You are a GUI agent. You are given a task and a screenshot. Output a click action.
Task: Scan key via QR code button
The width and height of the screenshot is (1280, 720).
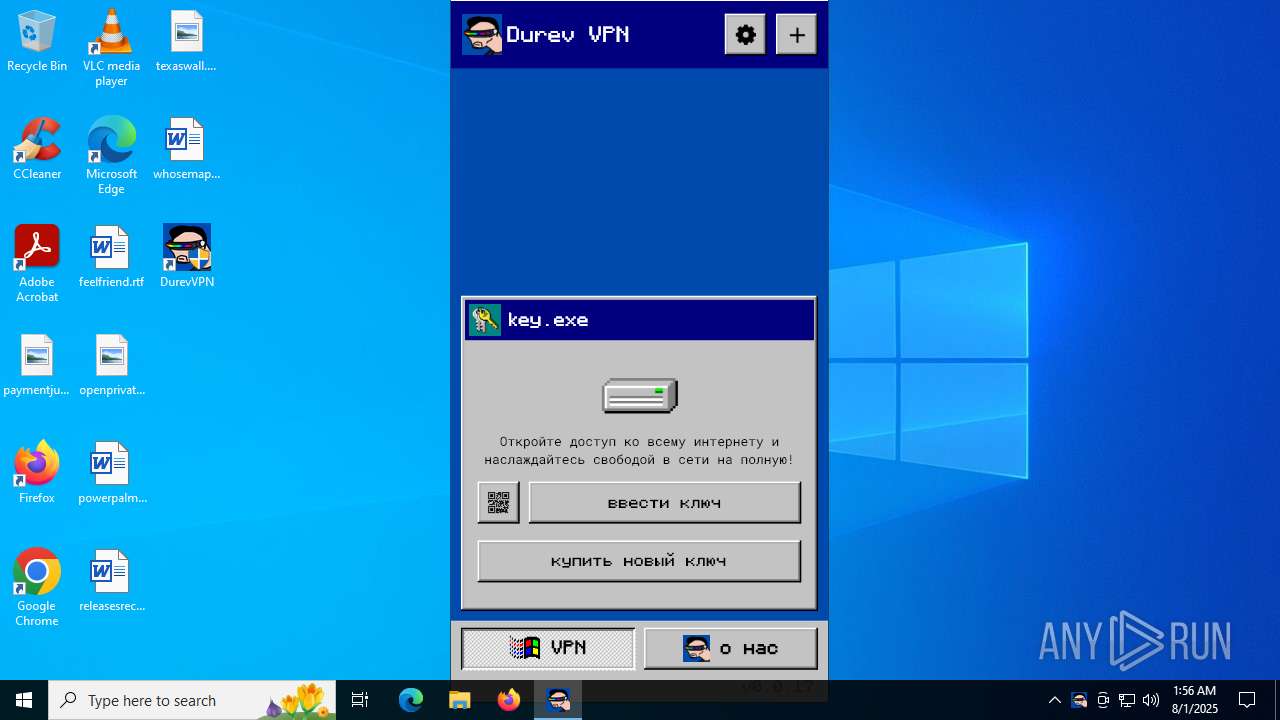pyautogui.click(x=498, y=503)
